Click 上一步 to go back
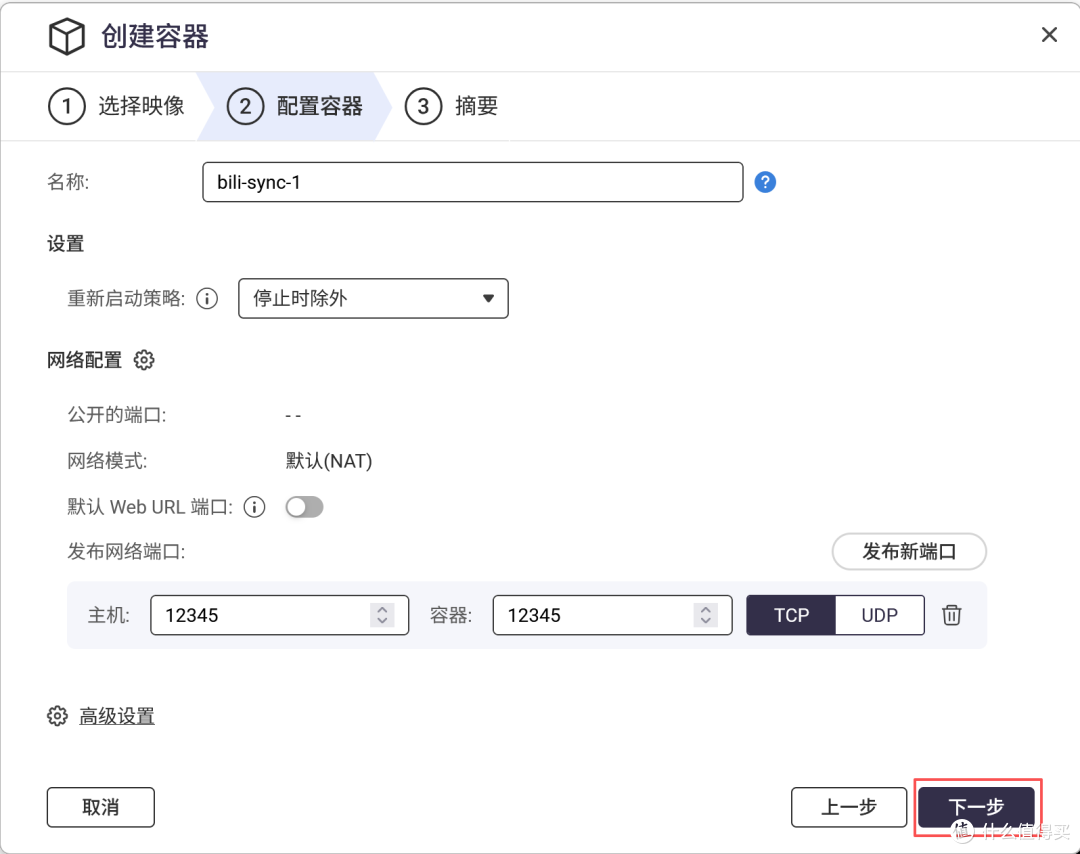The height and width of the screenshot is (854, 1080). point(849,807)
